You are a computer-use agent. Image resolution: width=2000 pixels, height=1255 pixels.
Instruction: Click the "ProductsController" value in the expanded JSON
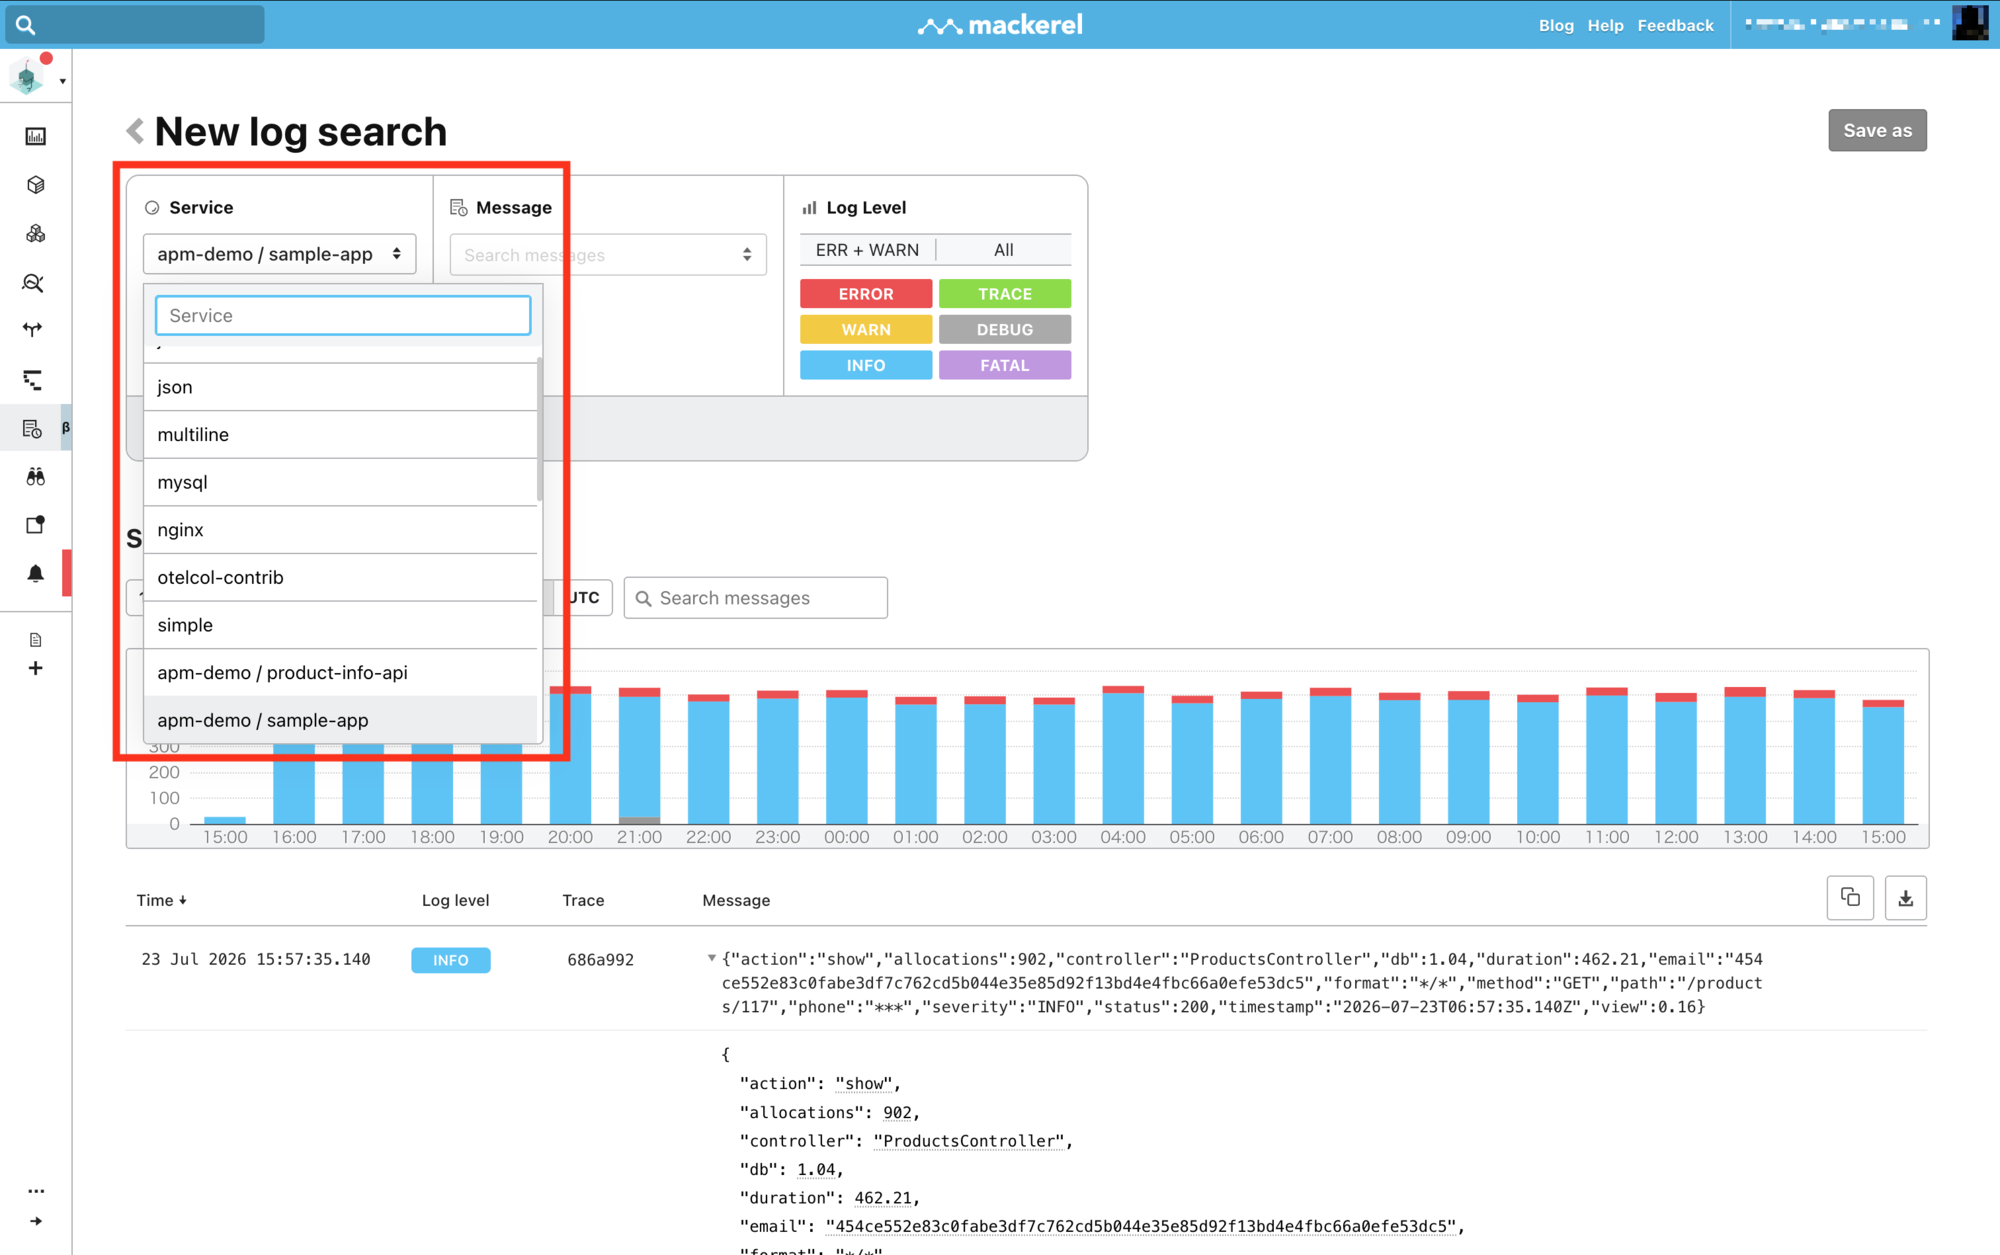969,1141
